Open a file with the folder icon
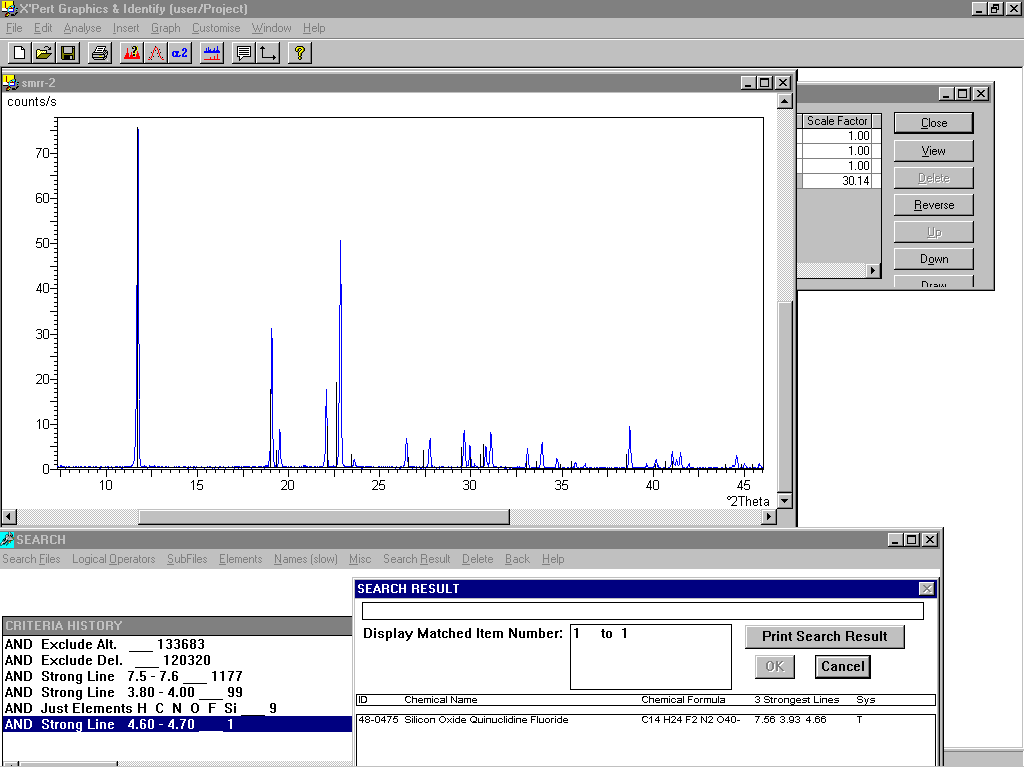This screenshot has width=1024, height=768. [43, 53]
